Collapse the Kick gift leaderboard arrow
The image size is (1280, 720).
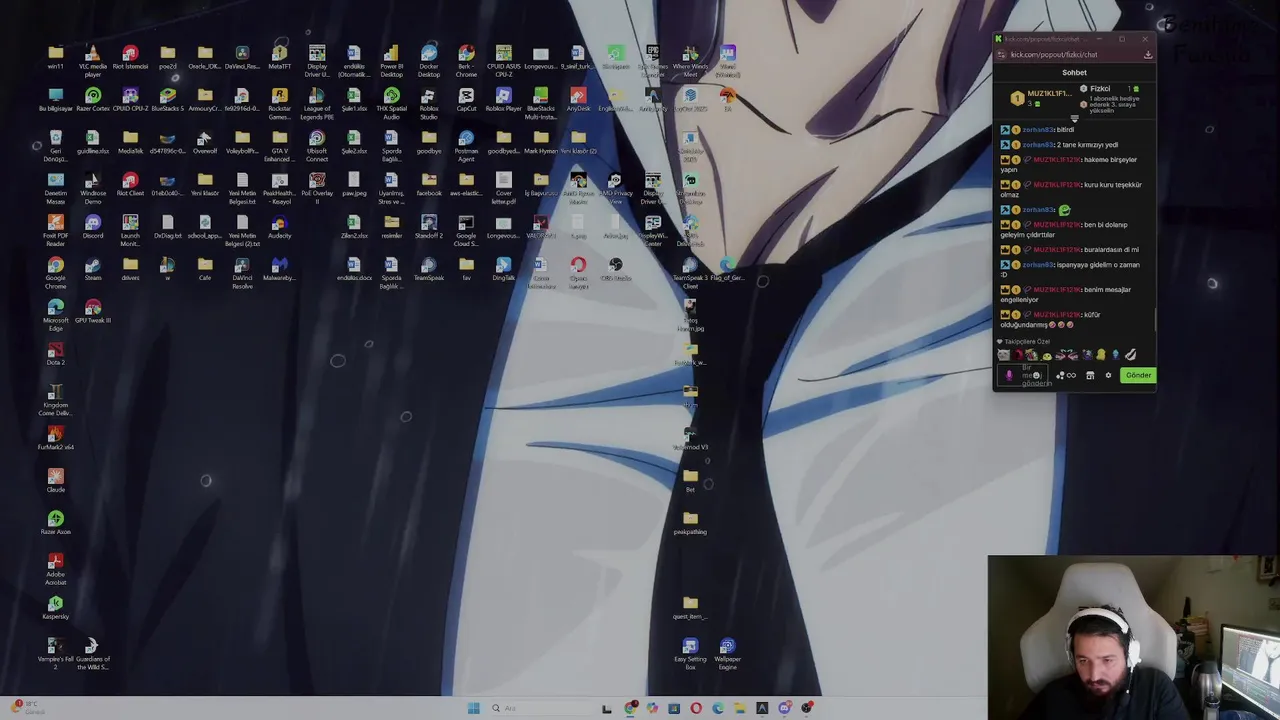(1074, 119)
